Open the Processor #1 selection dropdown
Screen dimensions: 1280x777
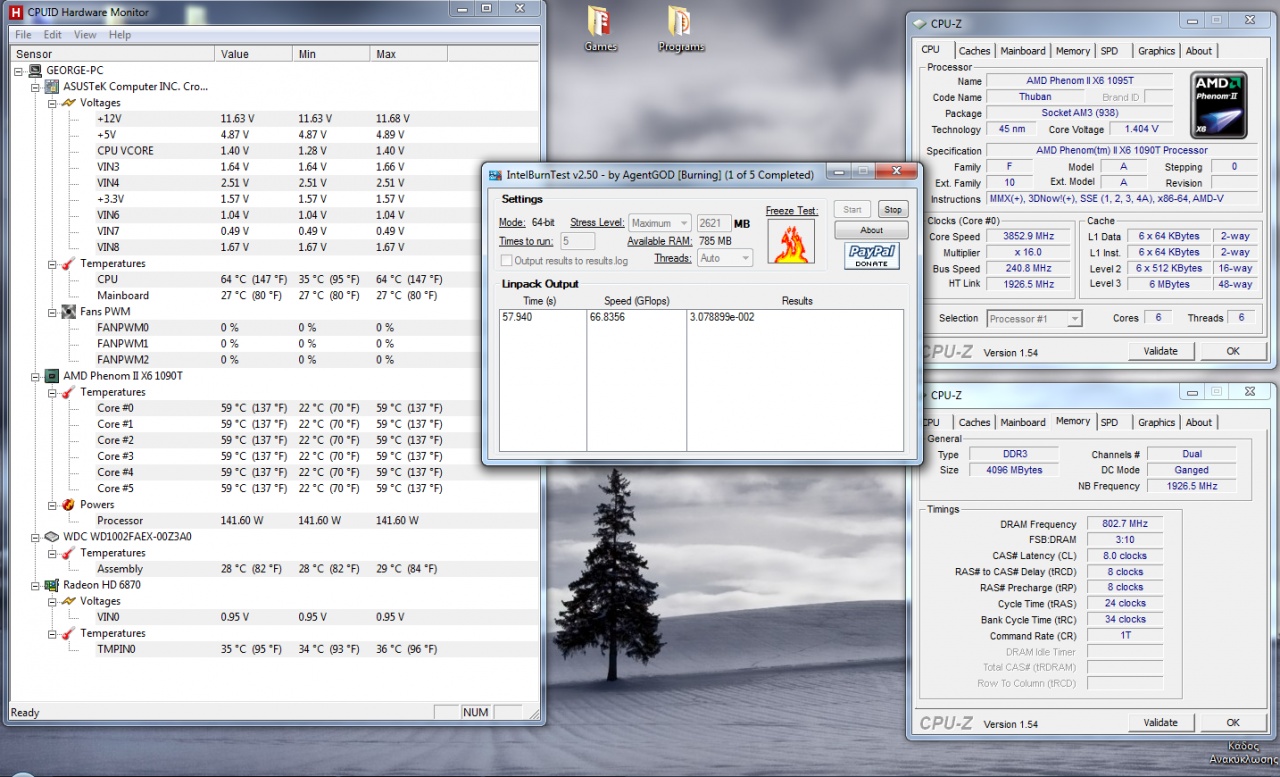1034,319
